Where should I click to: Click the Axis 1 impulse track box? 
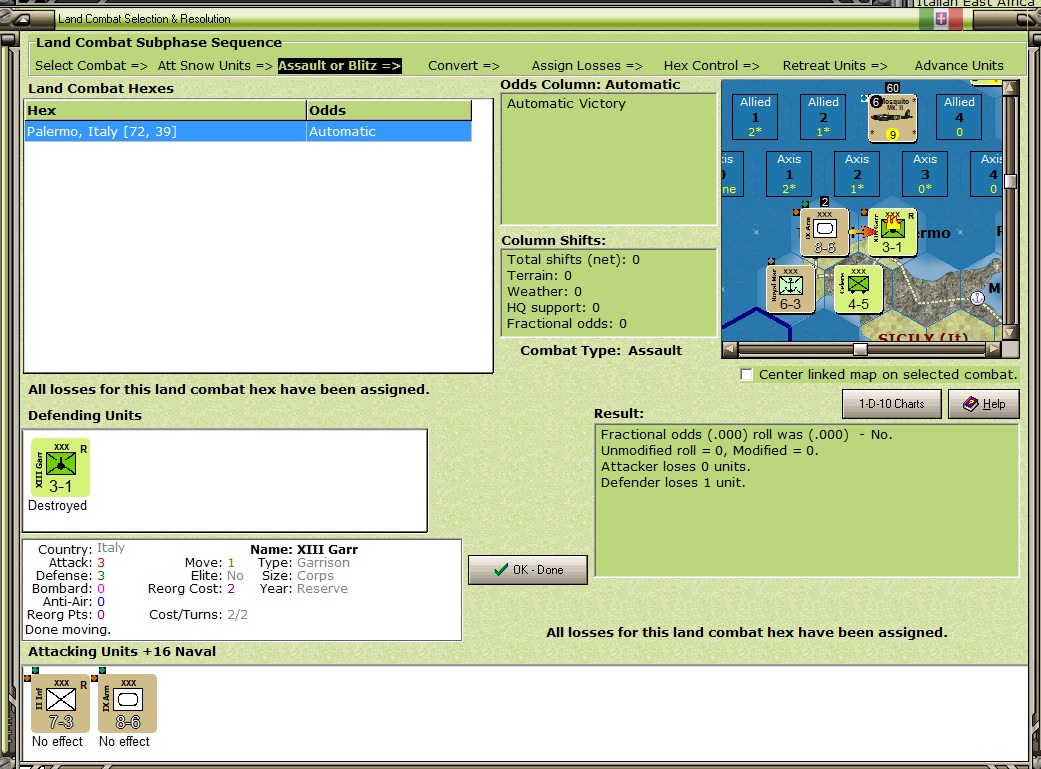(789, 174)
